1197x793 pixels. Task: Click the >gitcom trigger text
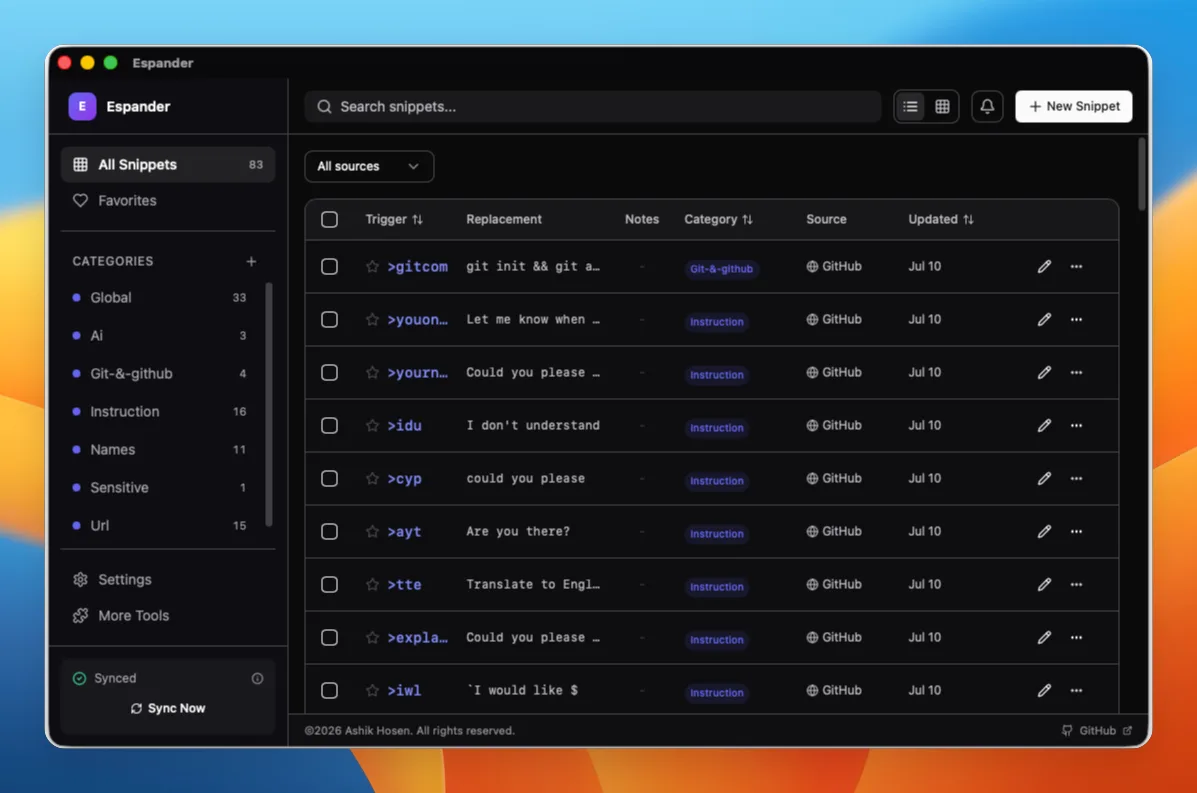pyautogui.click(x=418, y=266)
